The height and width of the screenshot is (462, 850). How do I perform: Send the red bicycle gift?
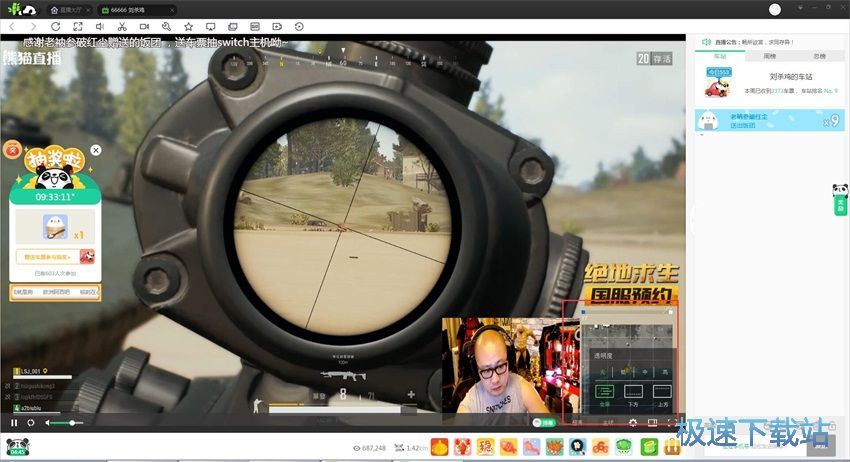601,447
